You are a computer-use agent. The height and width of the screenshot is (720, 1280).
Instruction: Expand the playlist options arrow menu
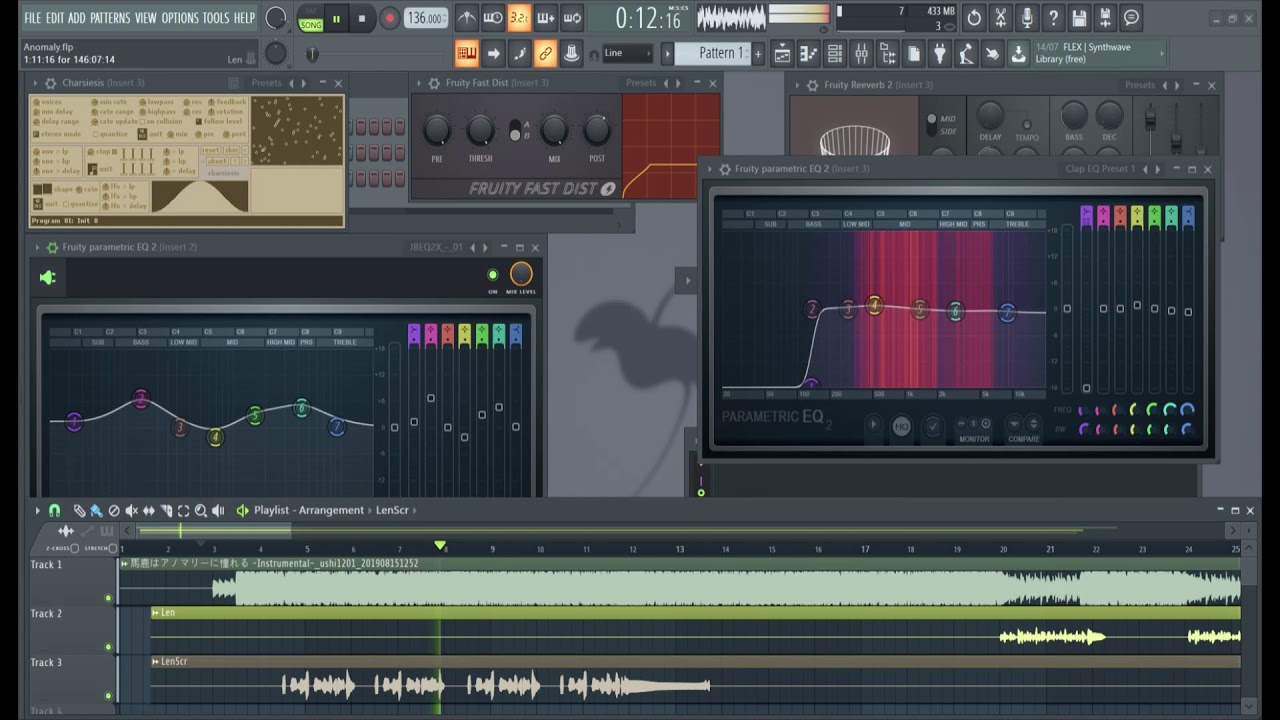tap(37, 510)
